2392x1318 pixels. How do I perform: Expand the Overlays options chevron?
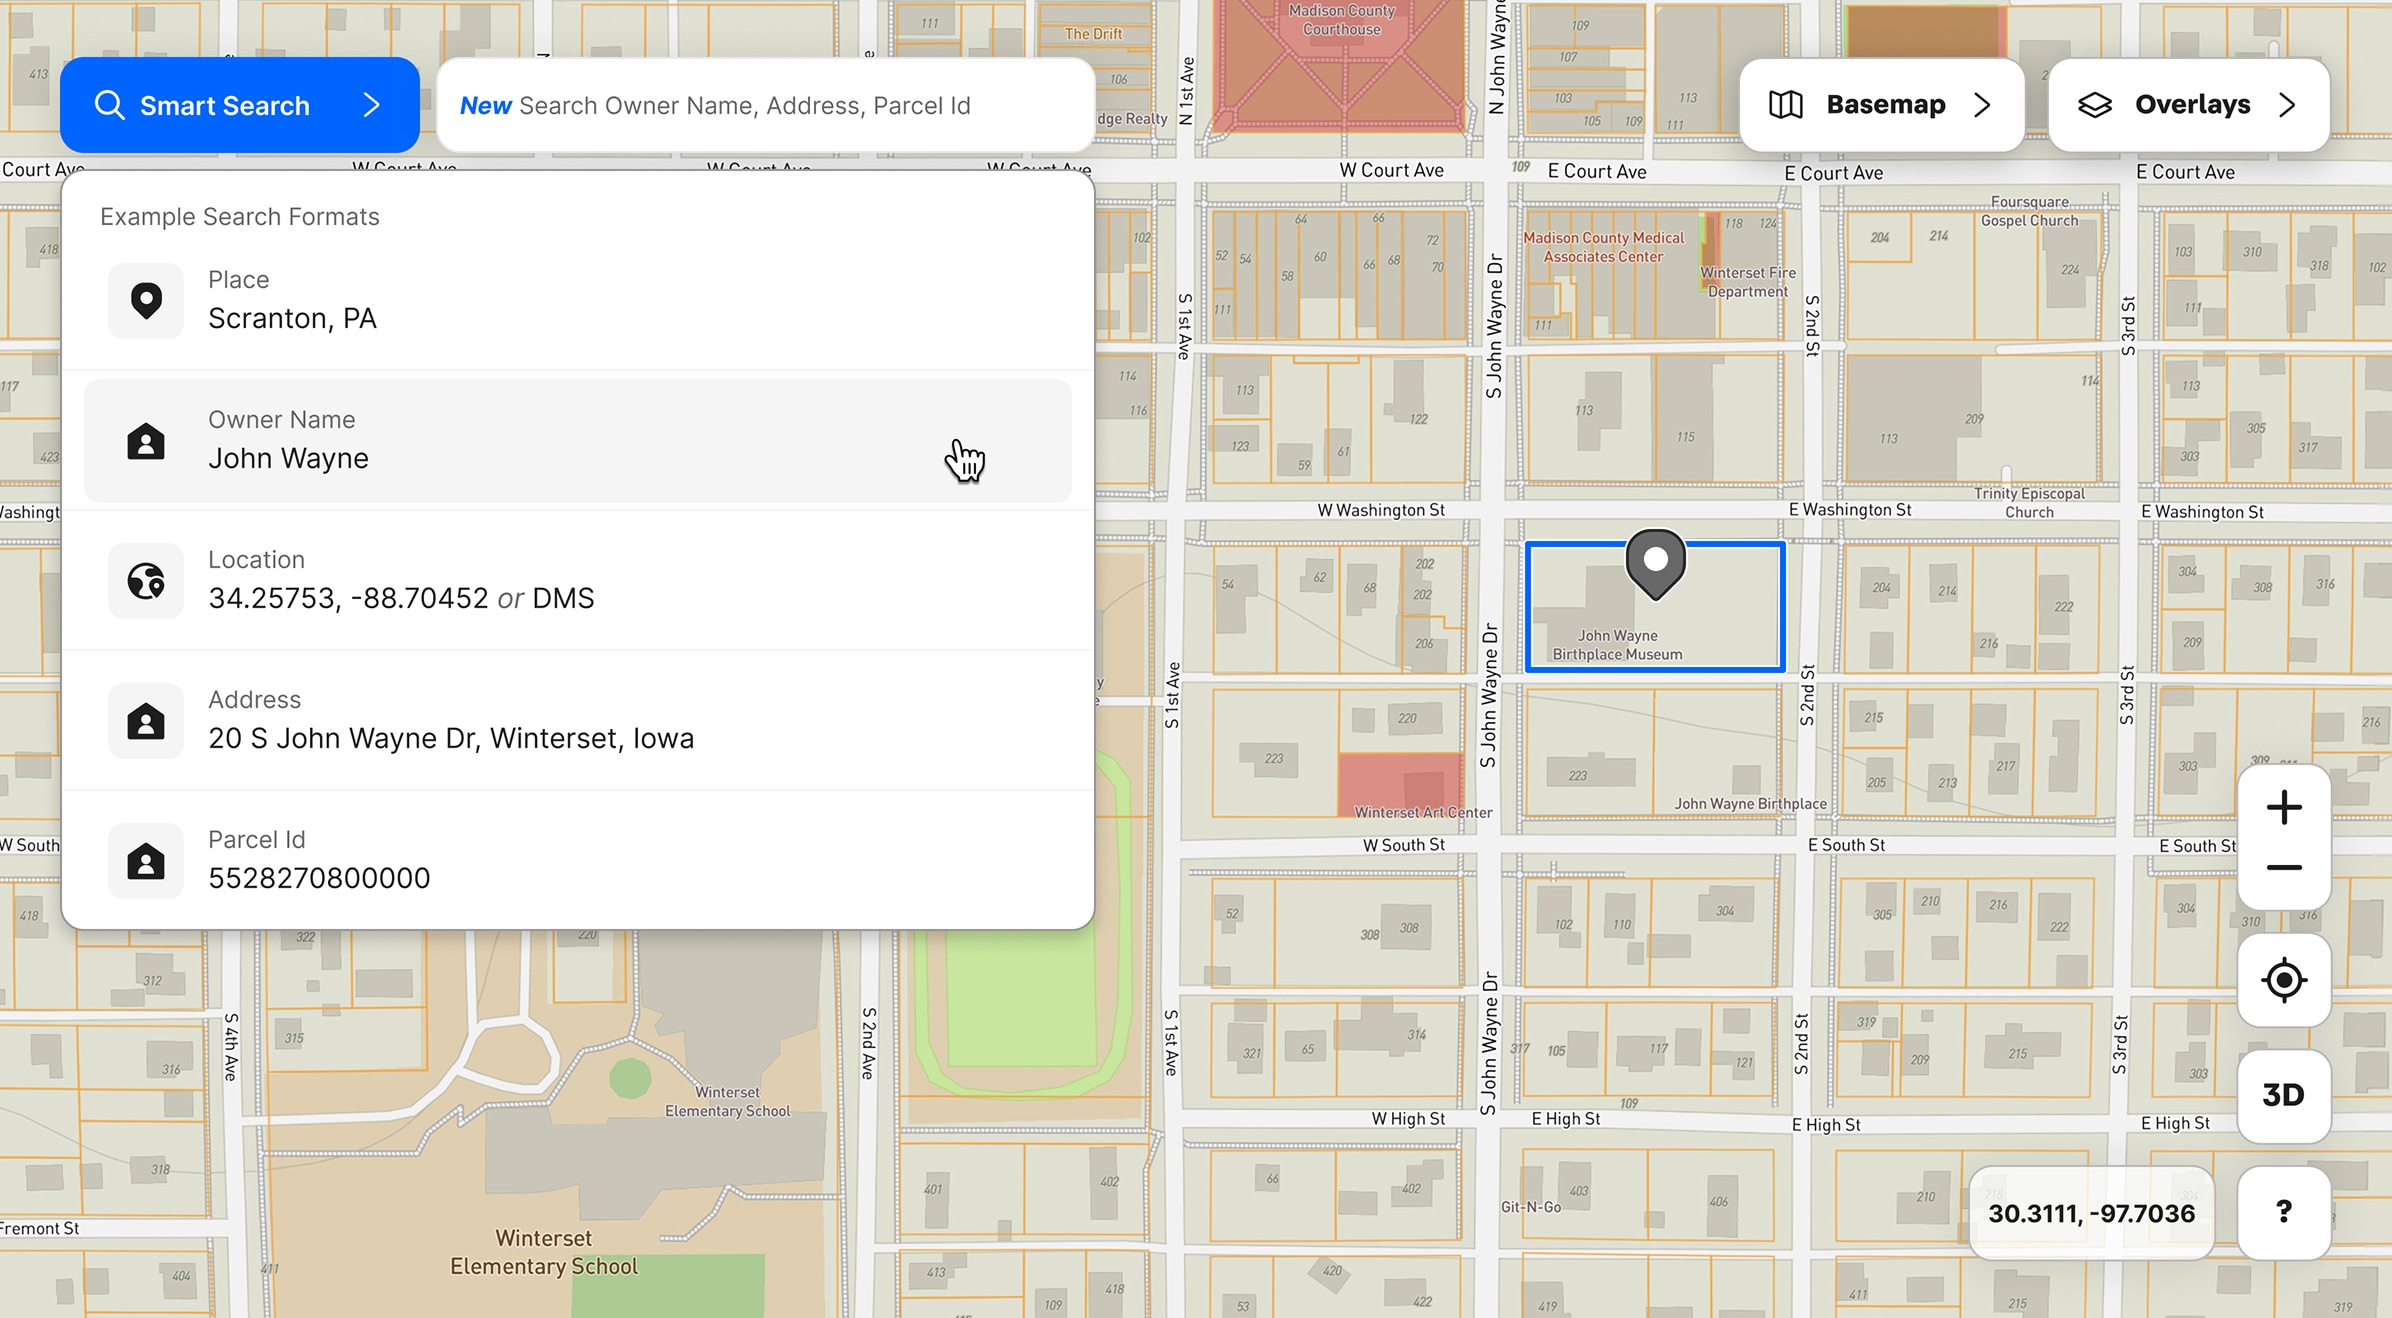click(2287, 105)
